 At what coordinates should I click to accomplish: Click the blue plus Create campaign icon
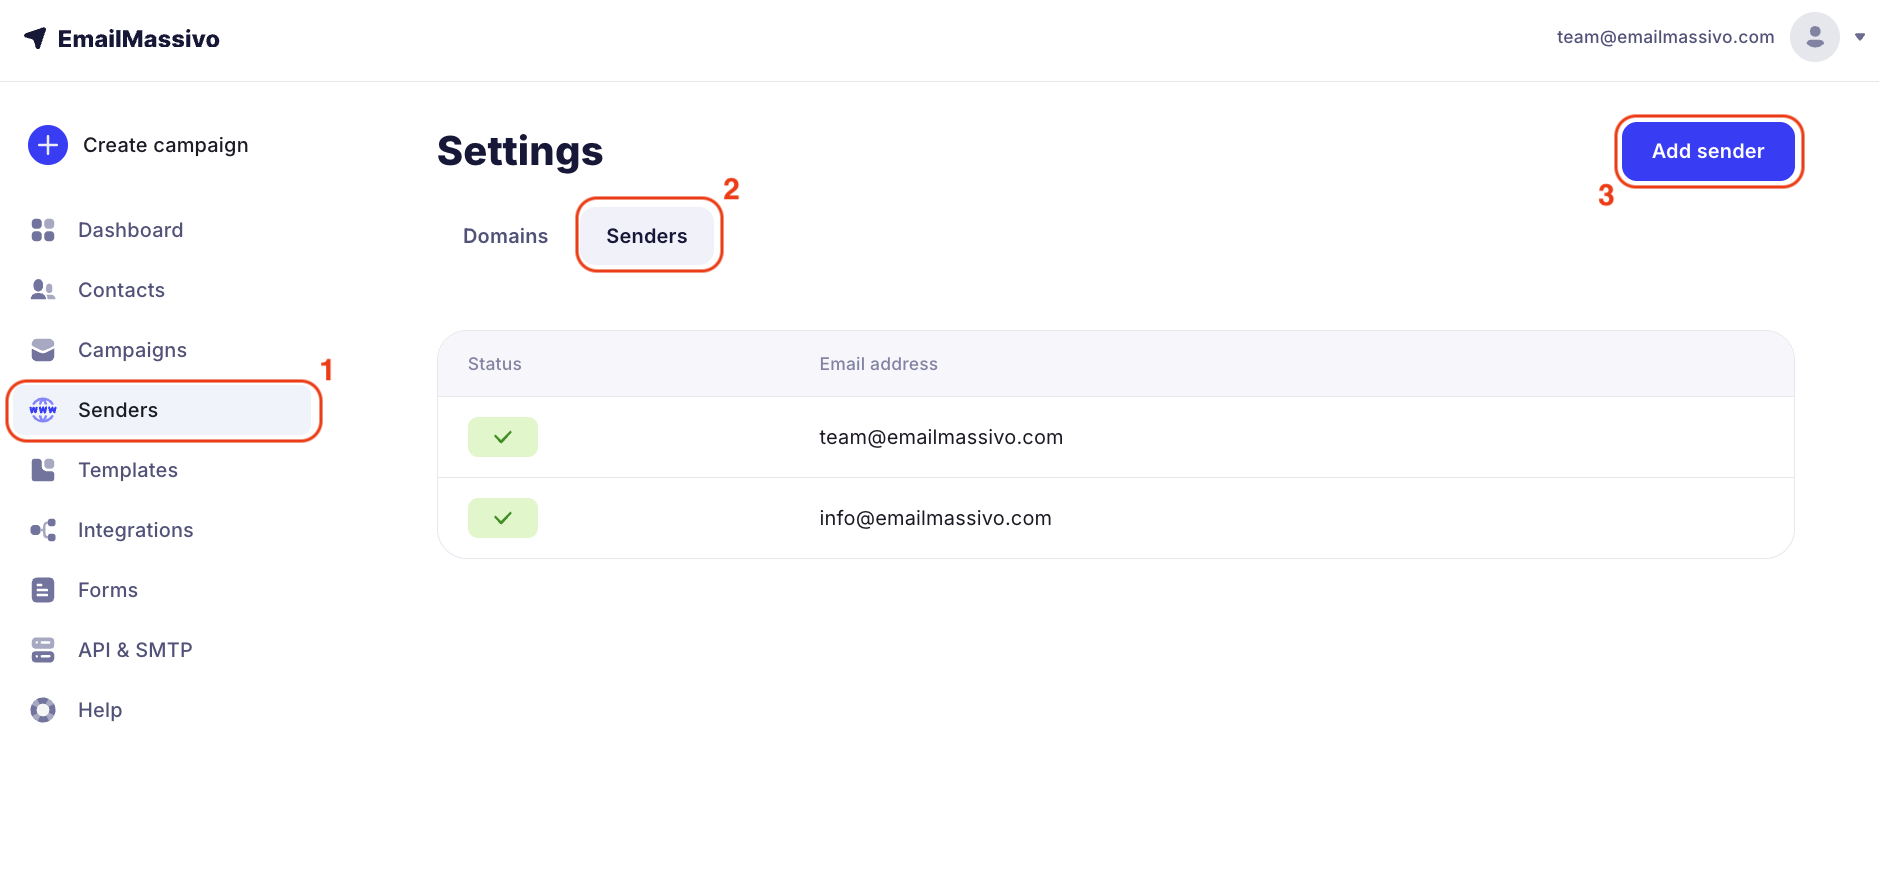(x=48, y=145)
